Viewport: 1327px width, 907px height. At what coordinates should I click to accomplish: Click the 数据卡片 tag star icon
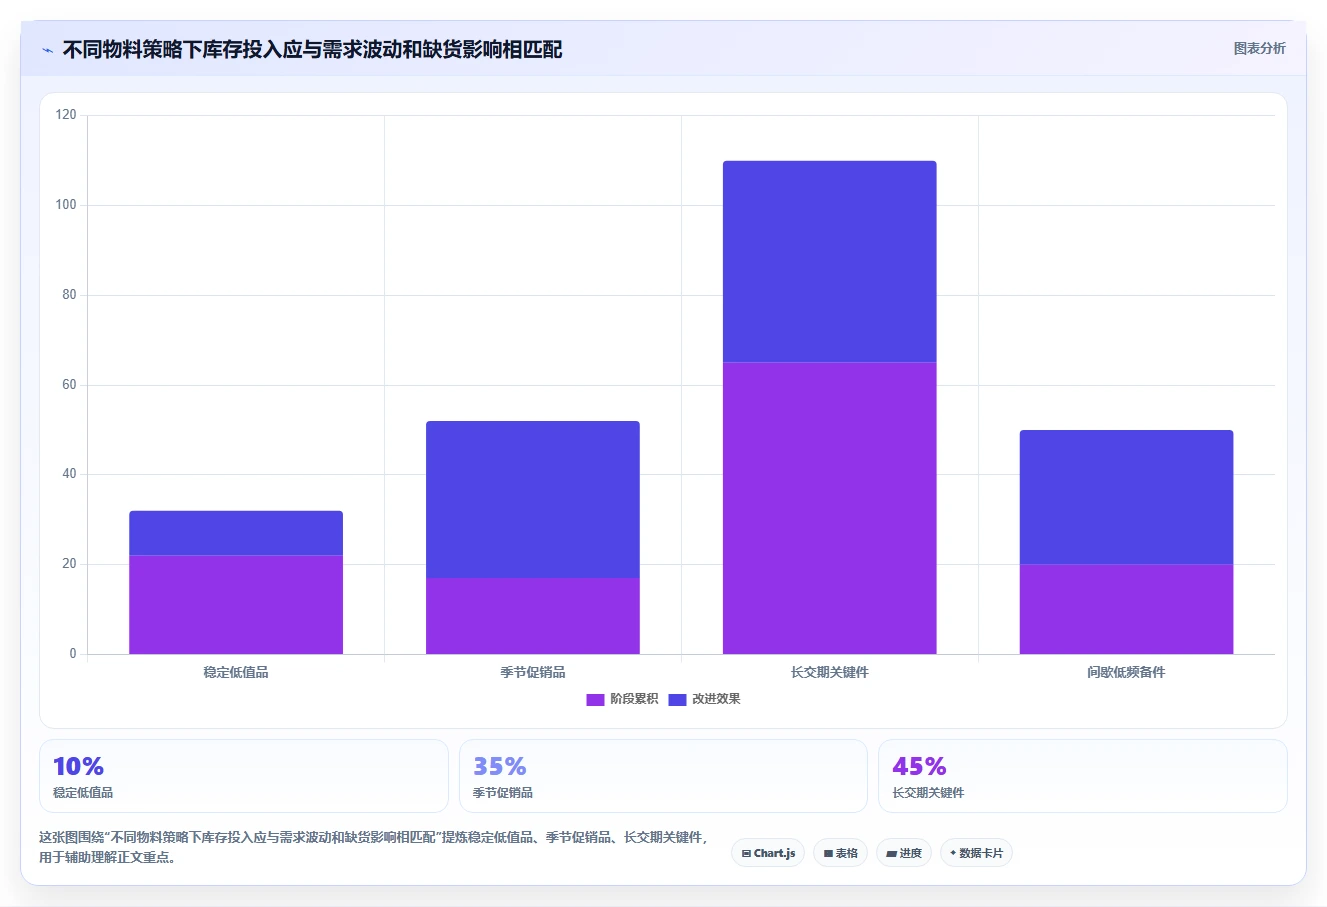pyautogui.click(x=953, y=853)
